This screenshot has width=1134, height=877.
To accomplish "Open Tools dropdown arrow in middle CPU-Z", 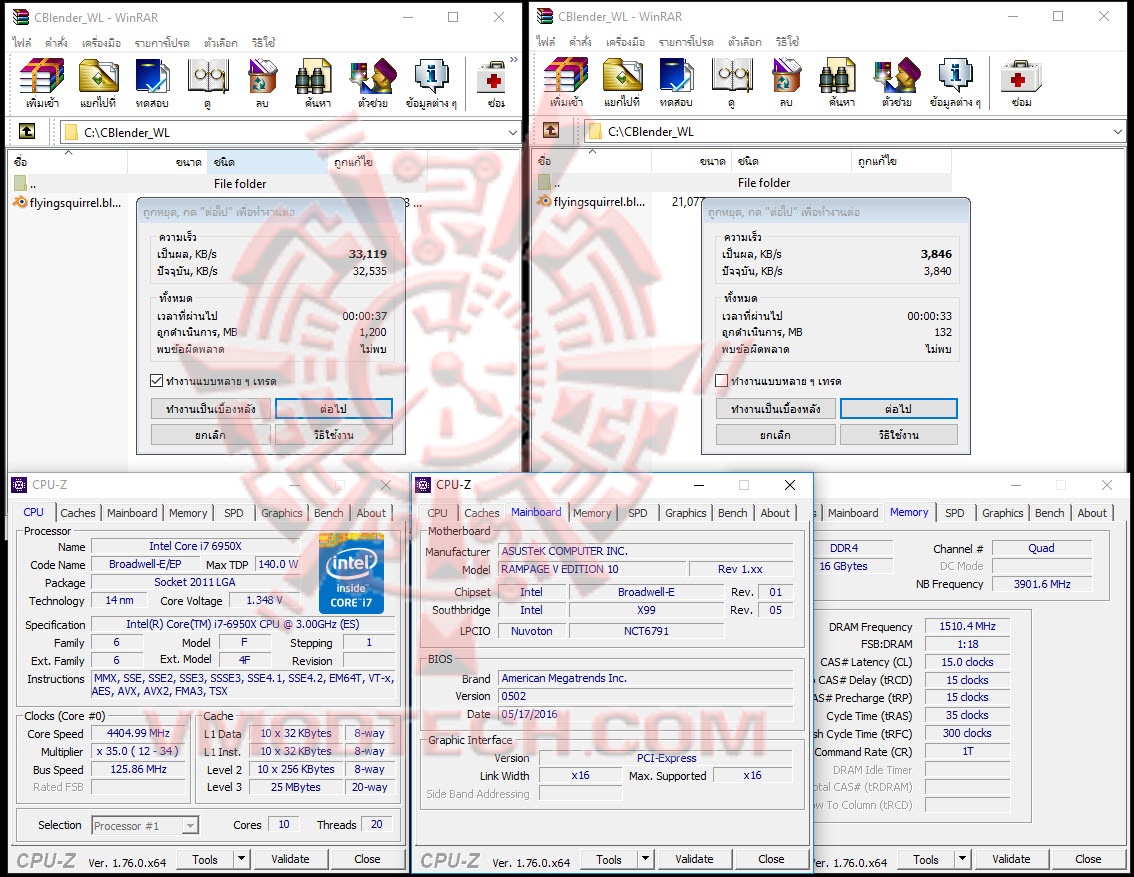I will tap(646, 859).
